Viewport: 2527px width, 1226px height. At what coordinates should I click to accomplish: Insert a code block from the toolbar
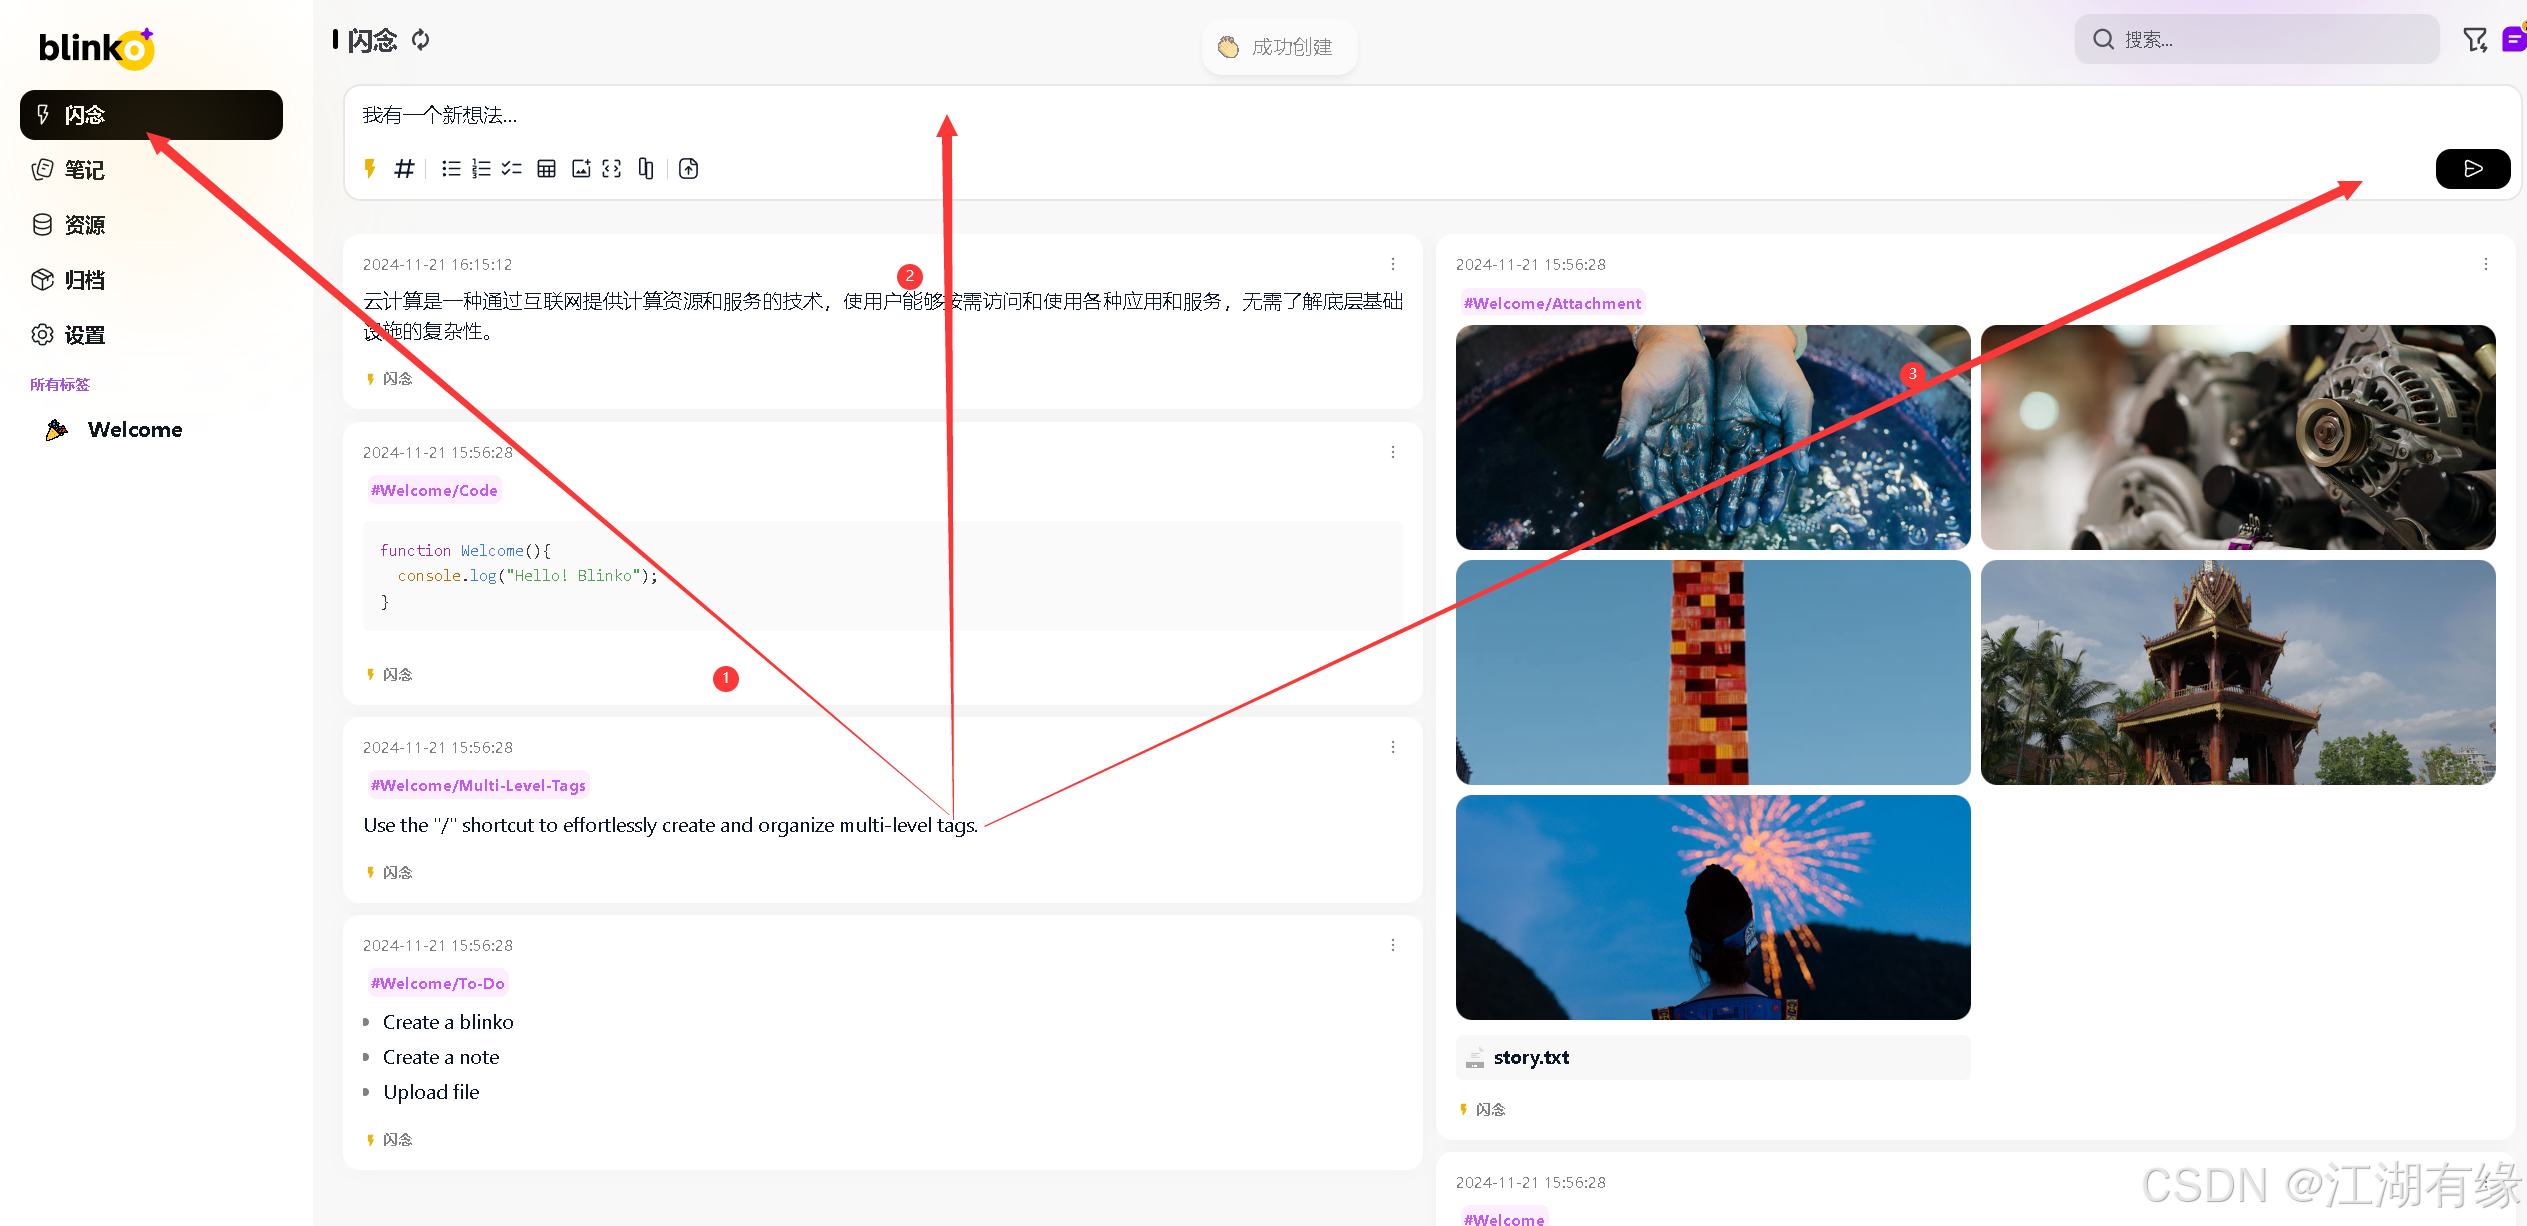(612, 169)
